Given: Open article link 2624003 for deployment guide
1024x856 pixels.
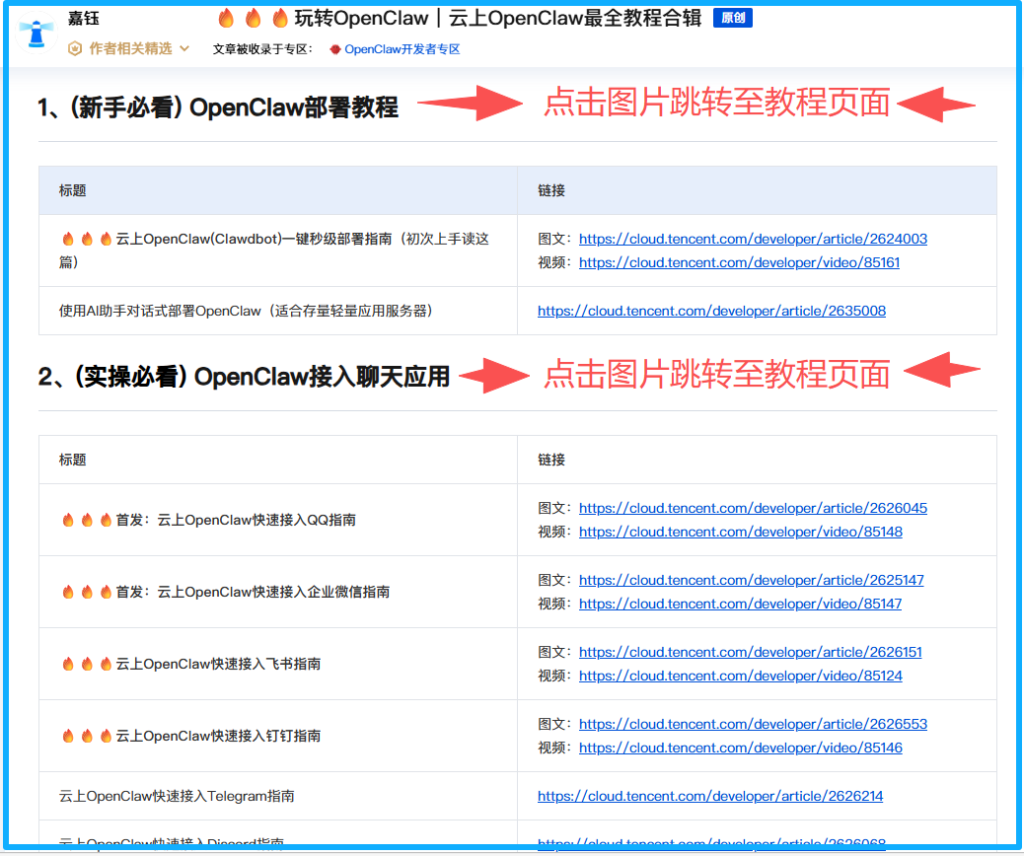Looking at the screenshot, I should point(752,239).
